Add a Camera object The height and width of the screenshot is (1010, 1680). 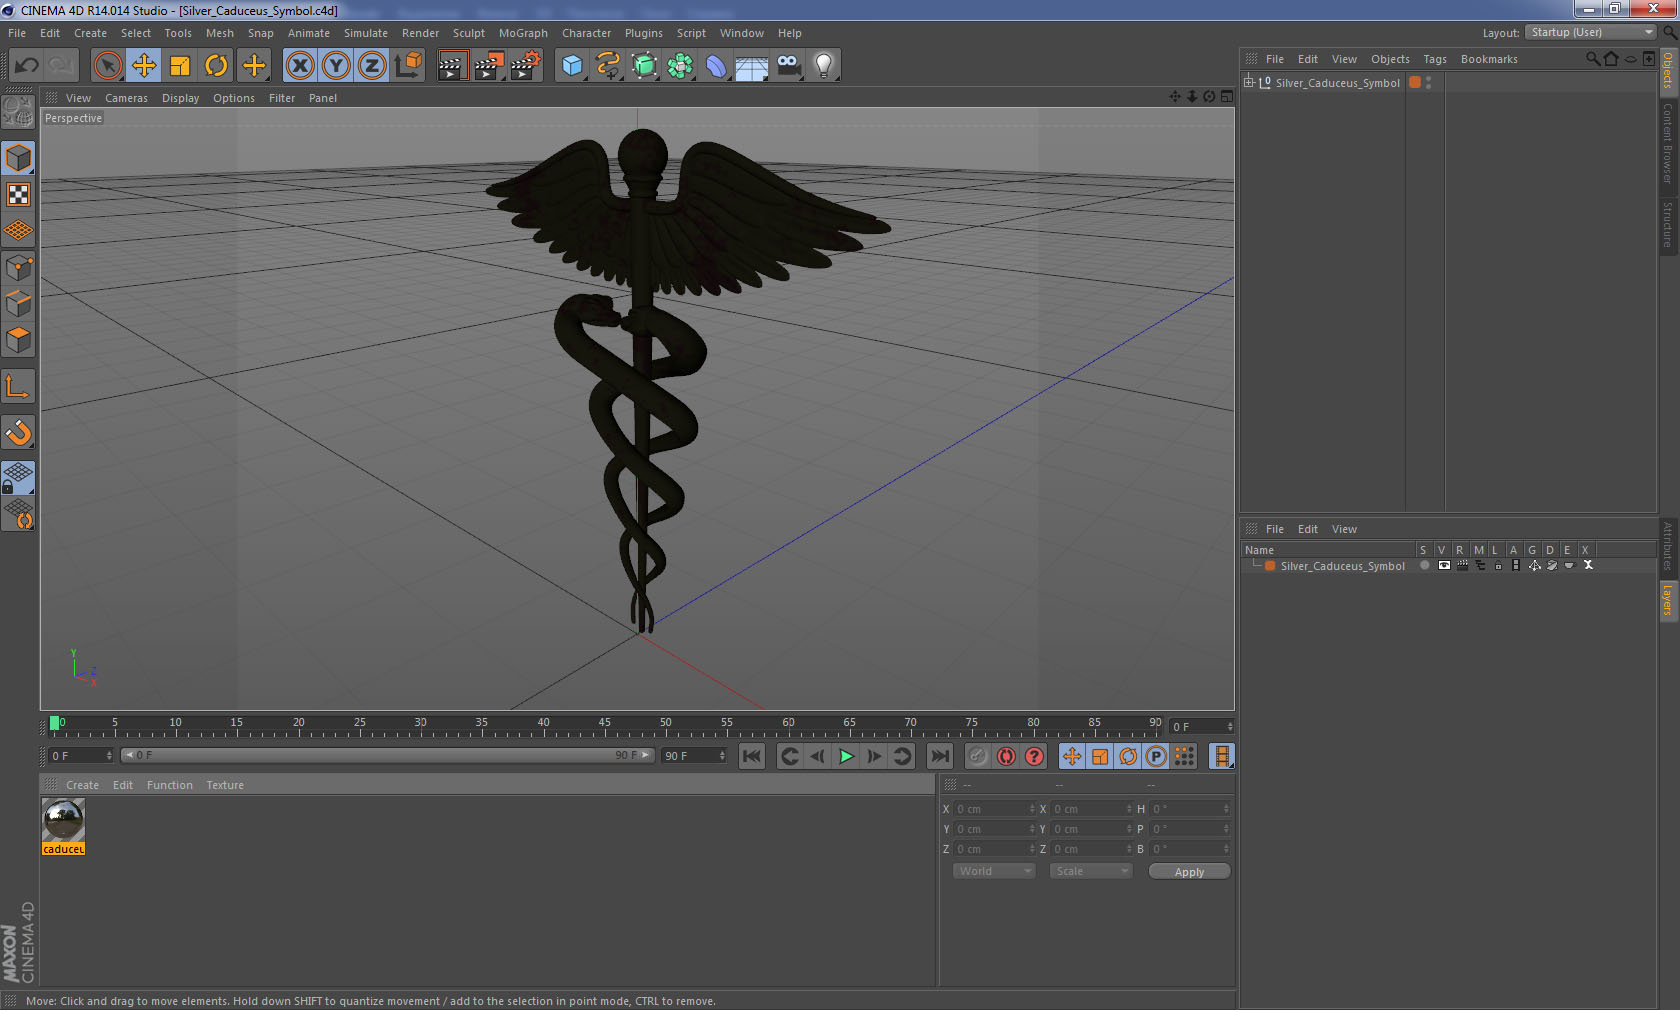[x=788, y=66]
